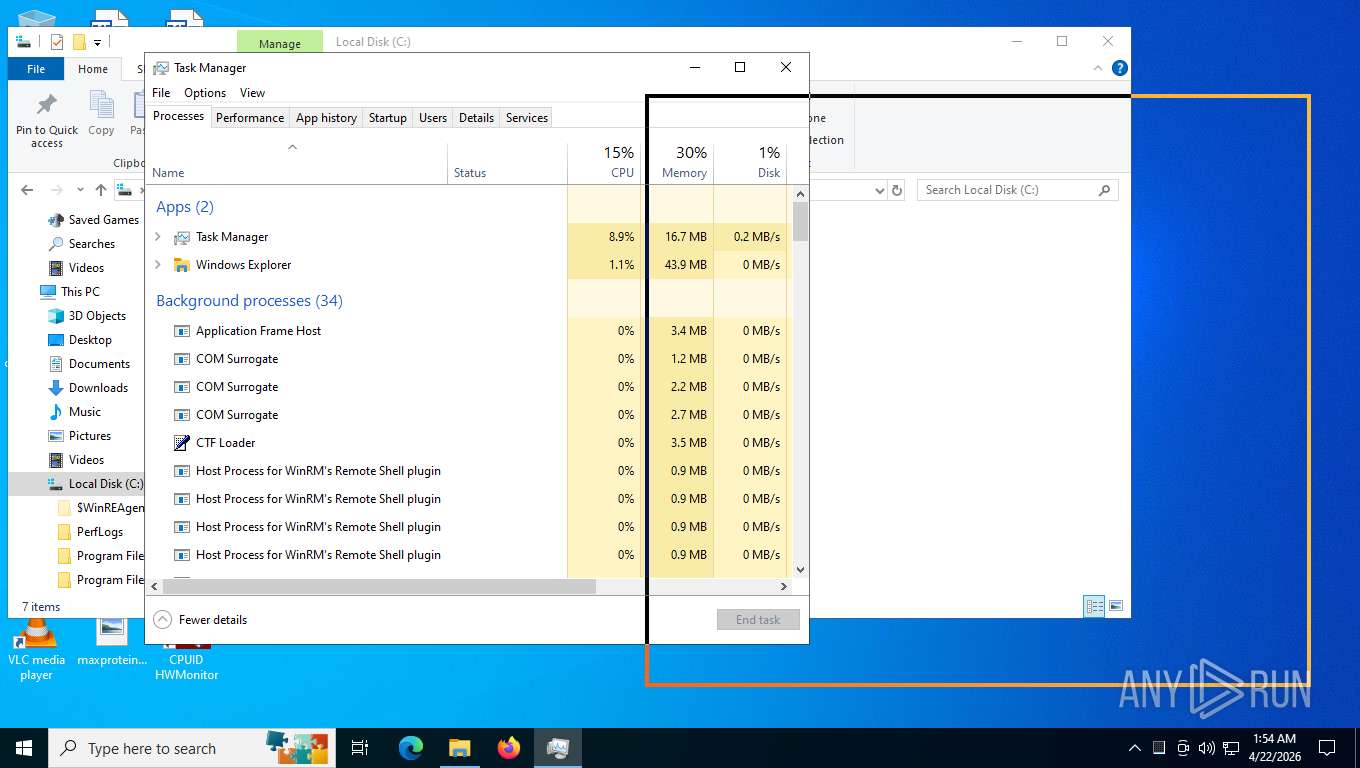Click the Task Manager app icon in process list

[181, 237]
